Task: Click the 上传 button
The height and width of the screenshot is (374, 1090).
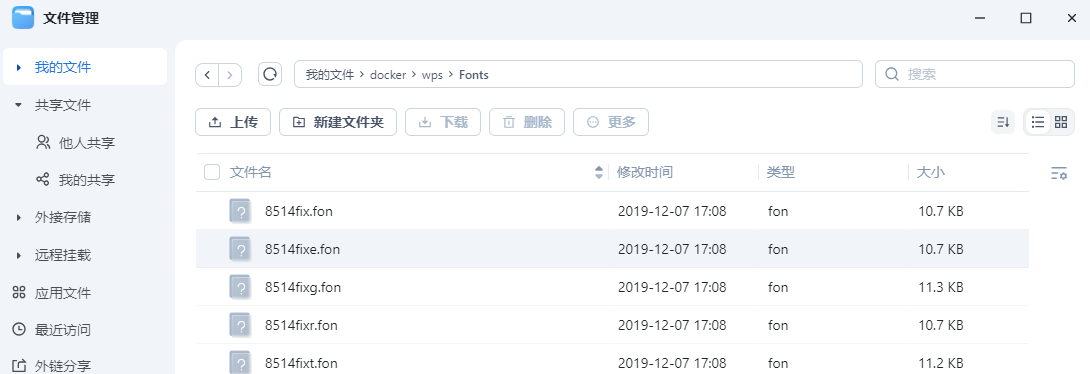Action: pyautogui.click(x=234, y=122)
